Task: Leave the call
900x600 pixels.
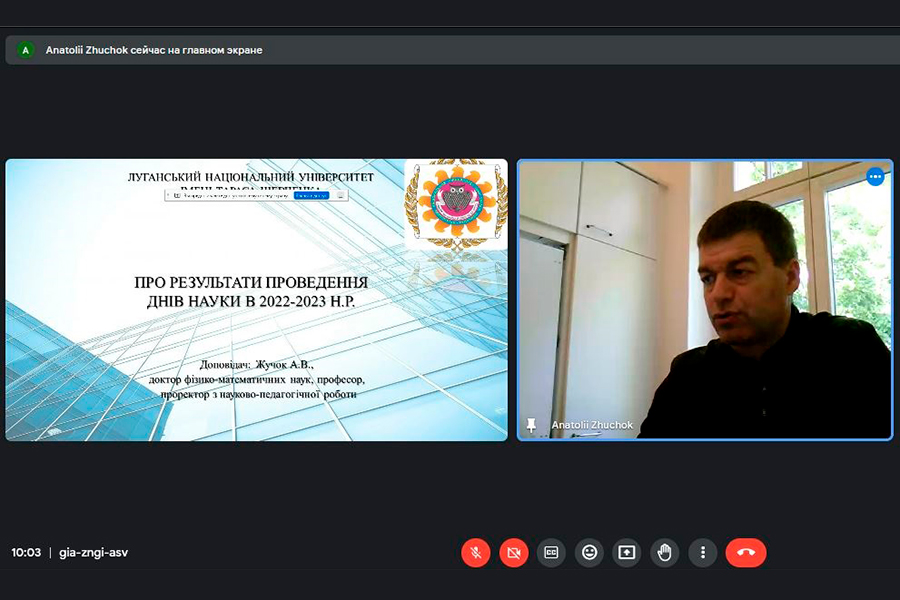Action: coord(746,553)
